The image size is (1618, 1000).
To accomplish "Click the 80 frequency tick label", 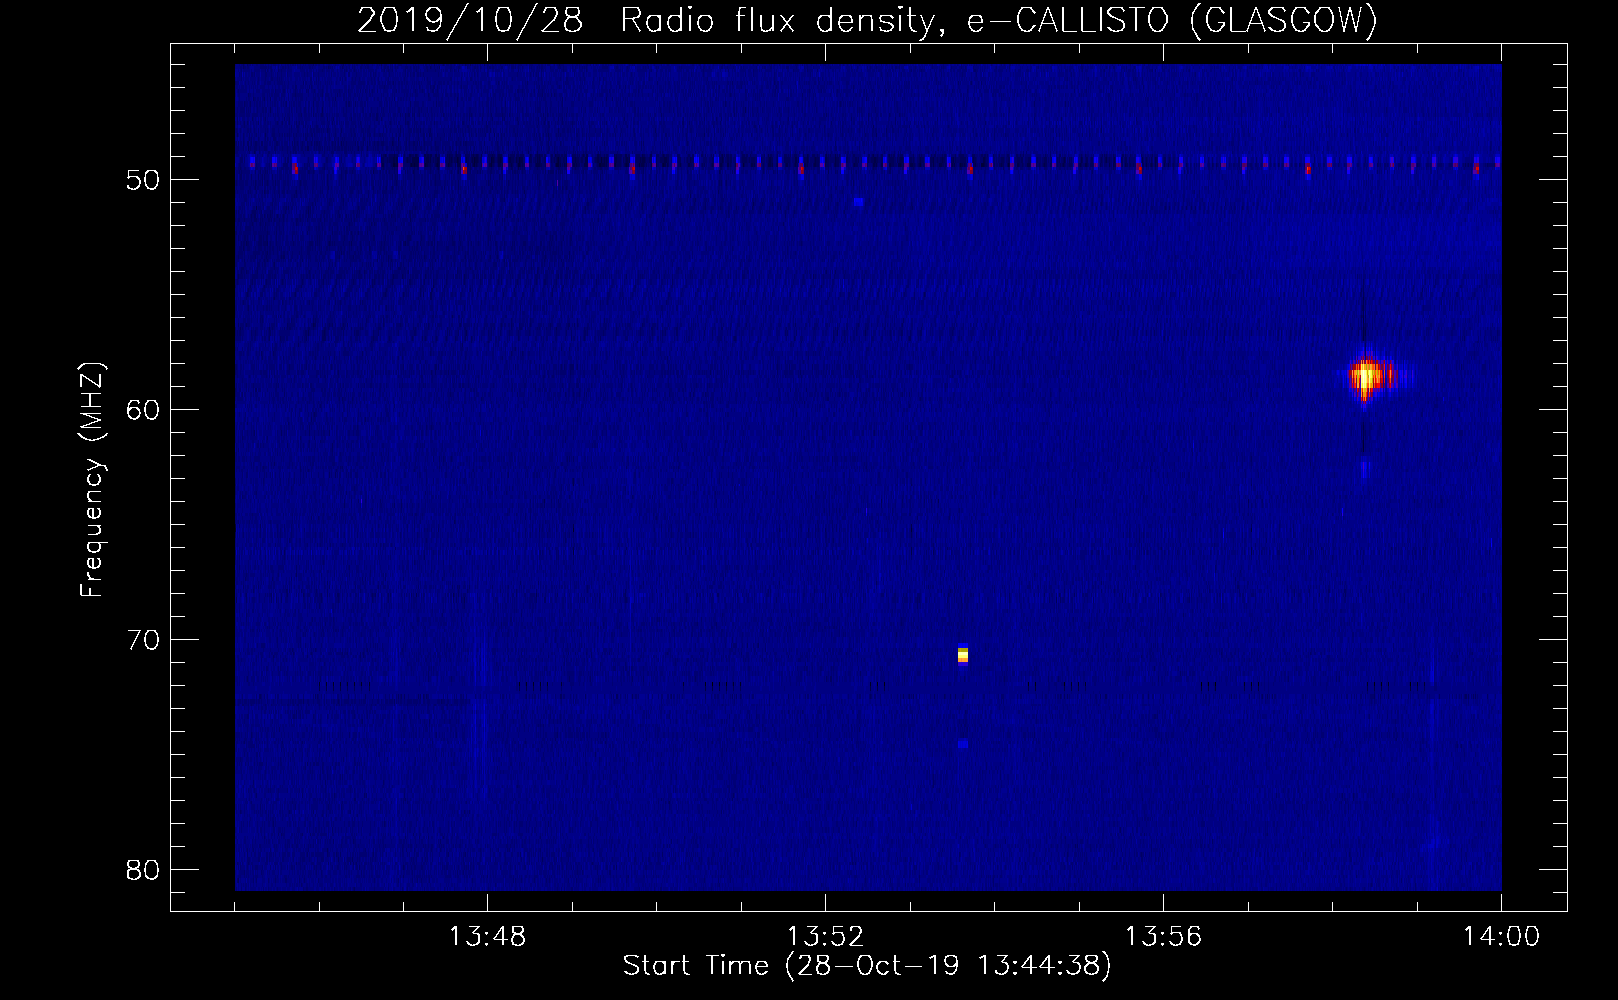I will [143, 870].
